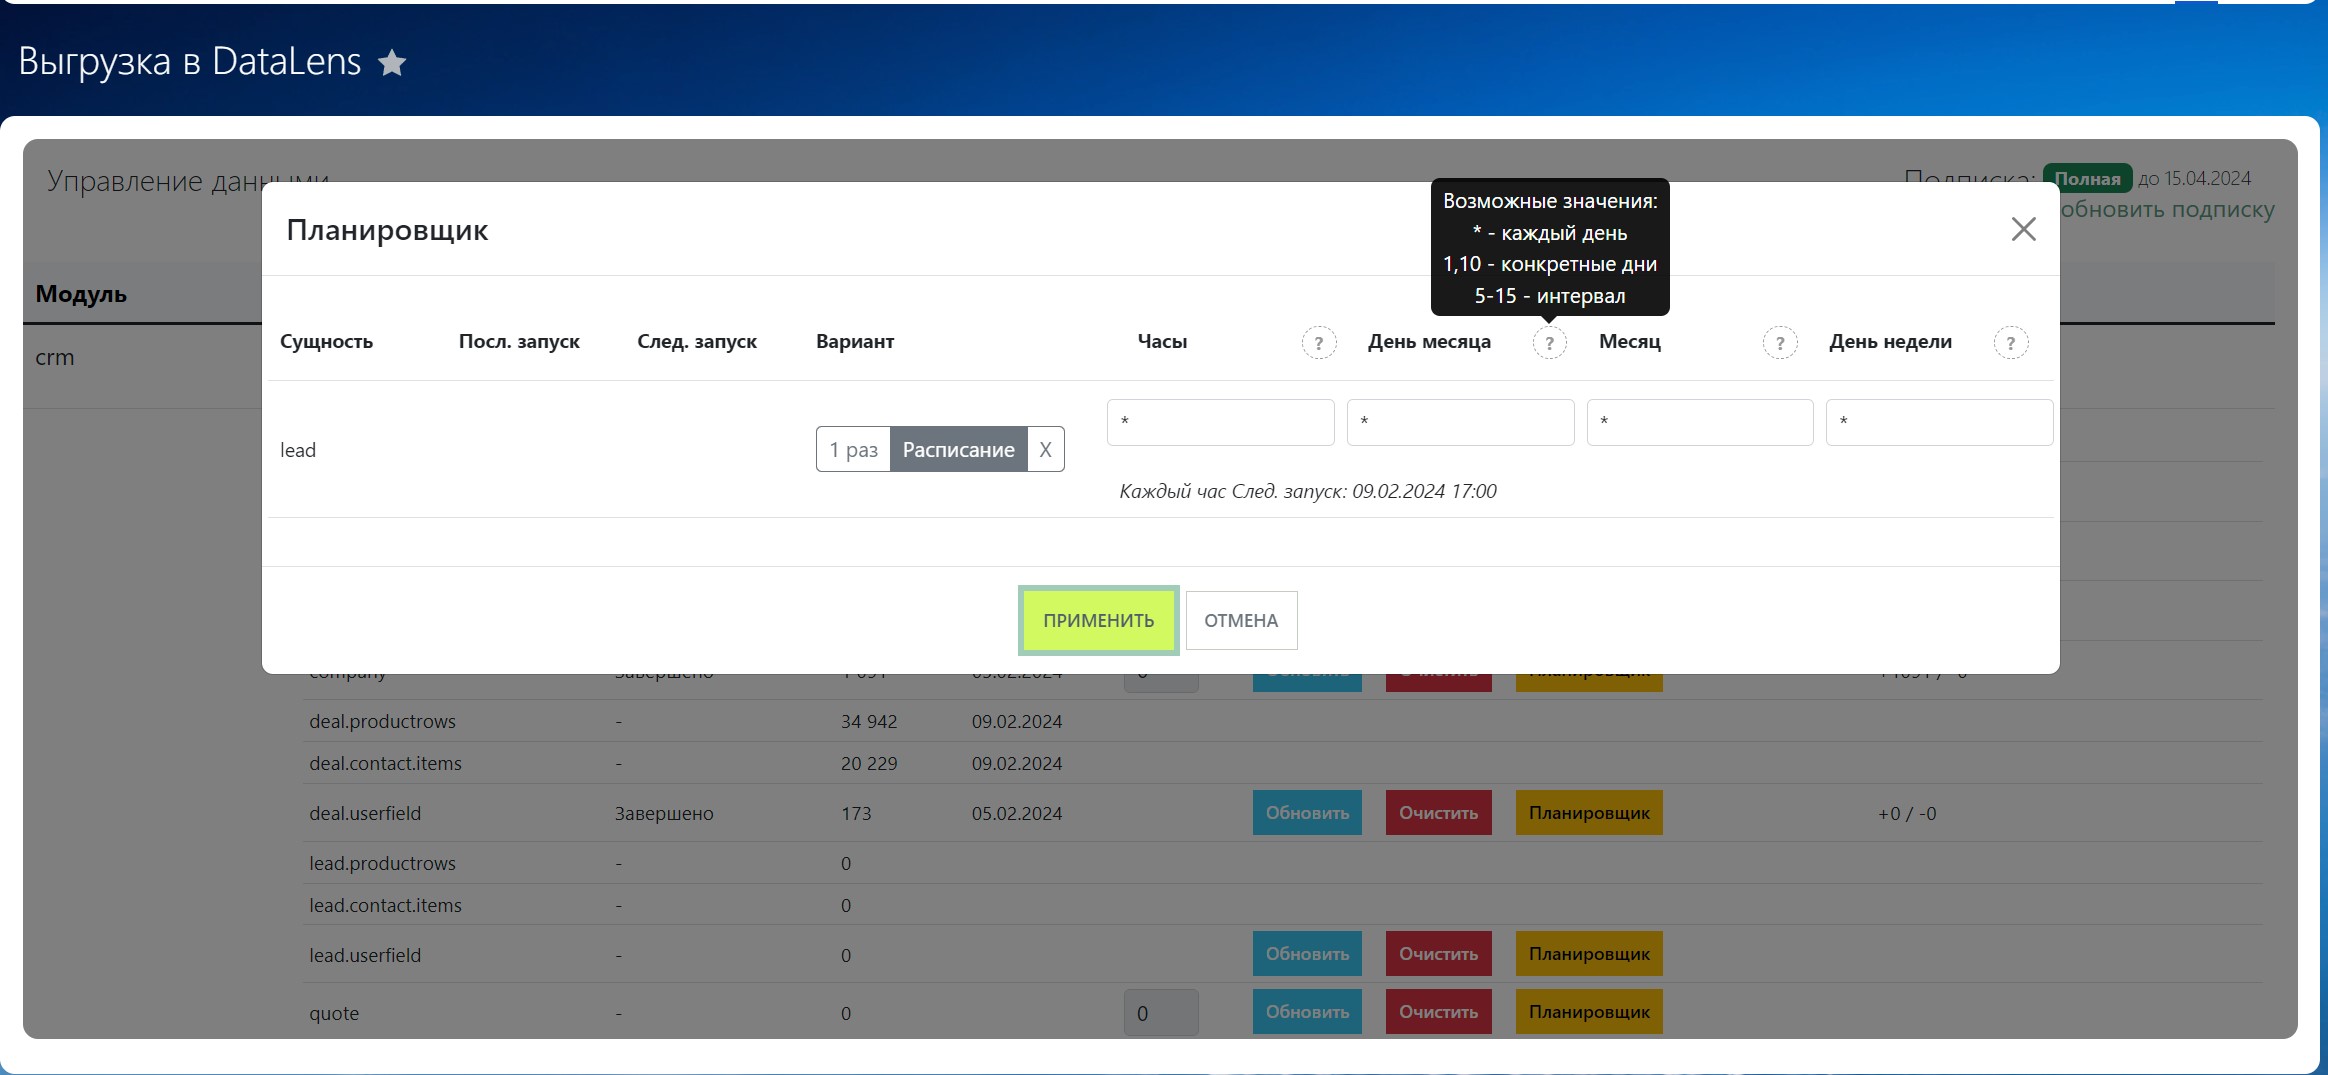This screenshot has width=2328, height=1075.
Task: Open Планировщик for the quote row
Action: (x=1589, y=1012)
